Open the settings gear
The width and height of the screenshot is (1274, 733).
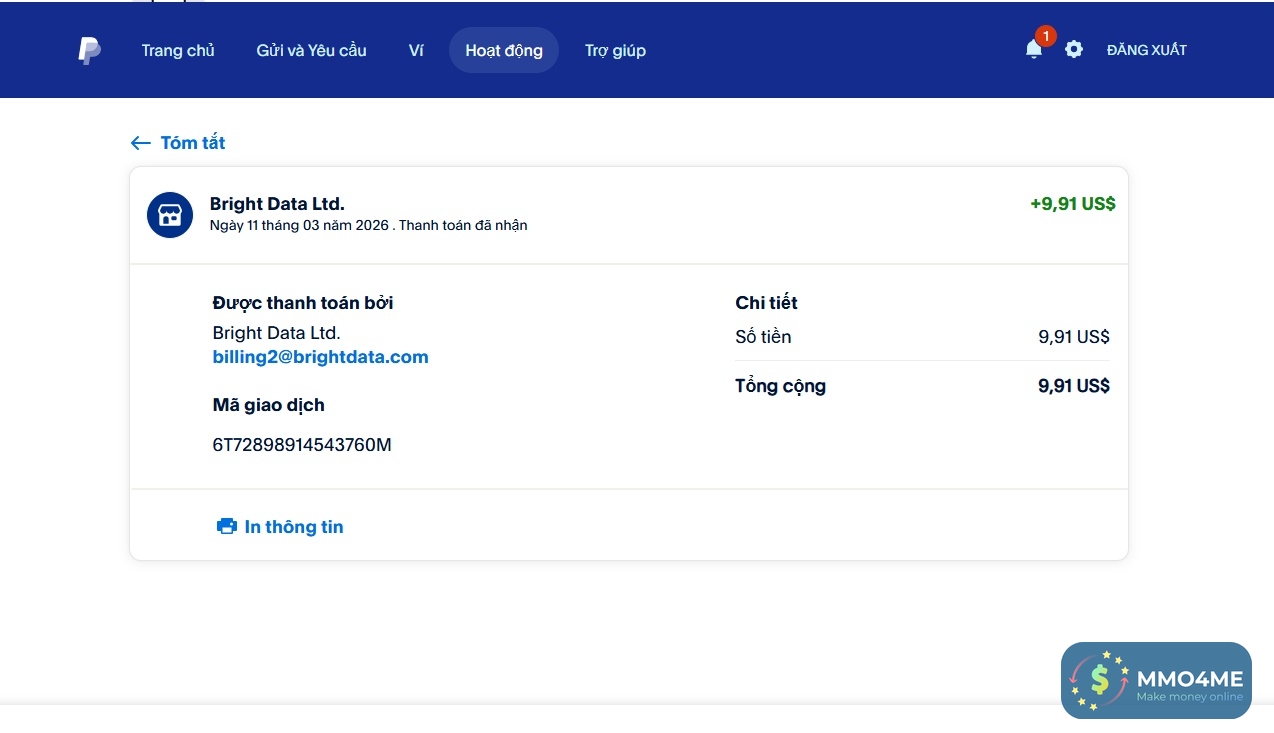point(1074,49)
